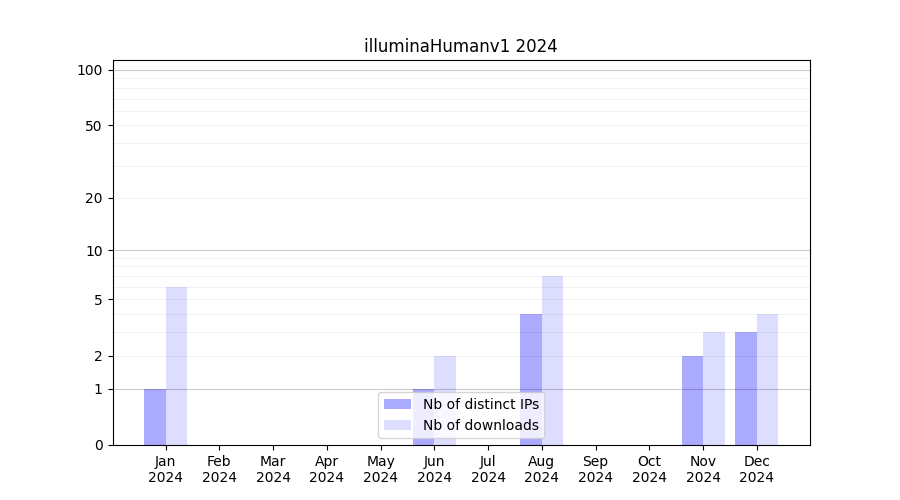Click the January downloads bar
This screenshot has width=900, height=500.
(176, 366)
